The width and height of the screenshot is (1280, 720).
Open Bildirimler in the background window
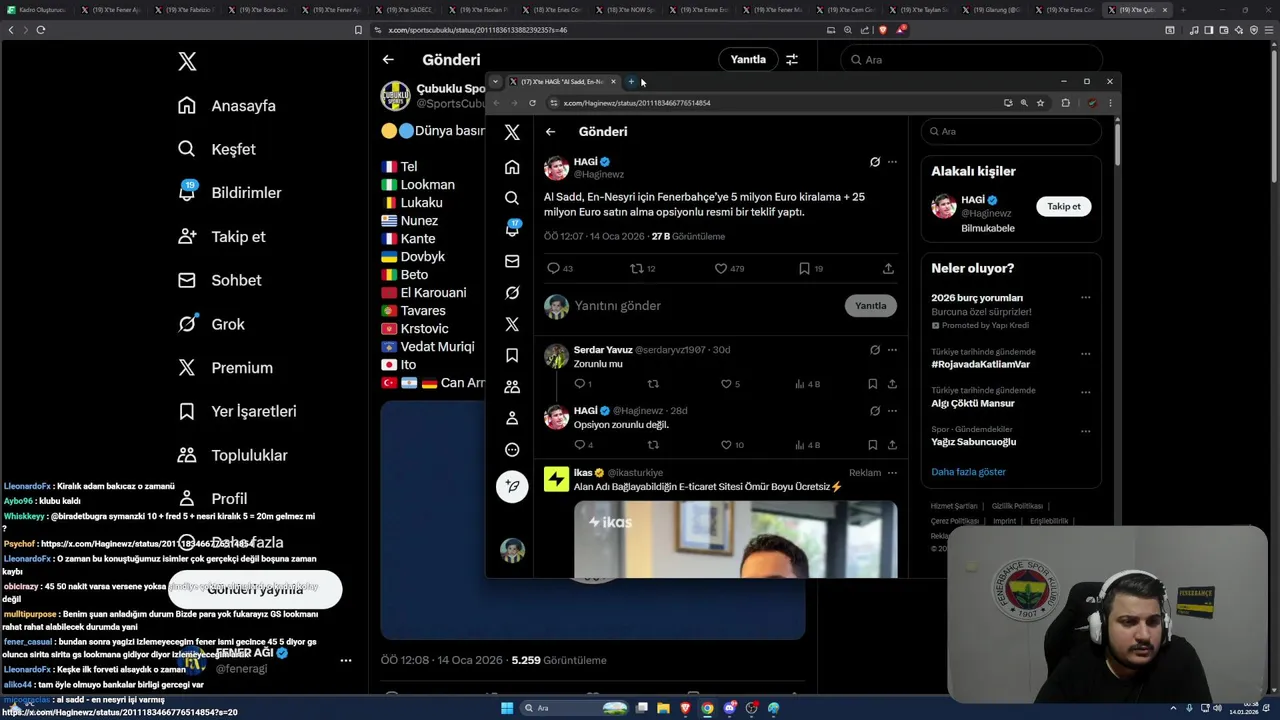point(229,193)
